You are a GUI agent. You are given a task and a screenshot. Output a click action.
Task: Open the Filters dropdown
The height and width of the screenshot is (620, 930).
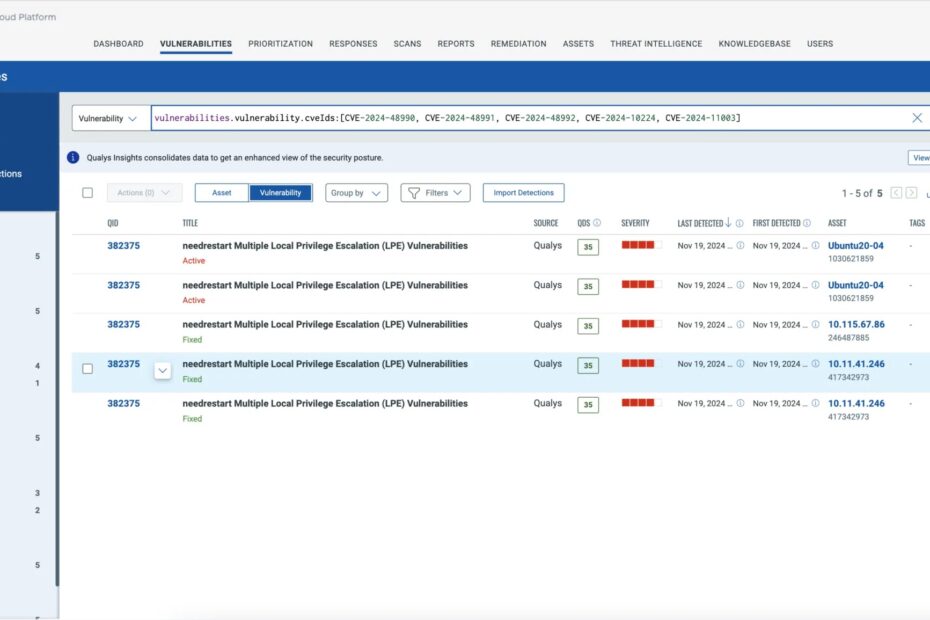(435, 193)
